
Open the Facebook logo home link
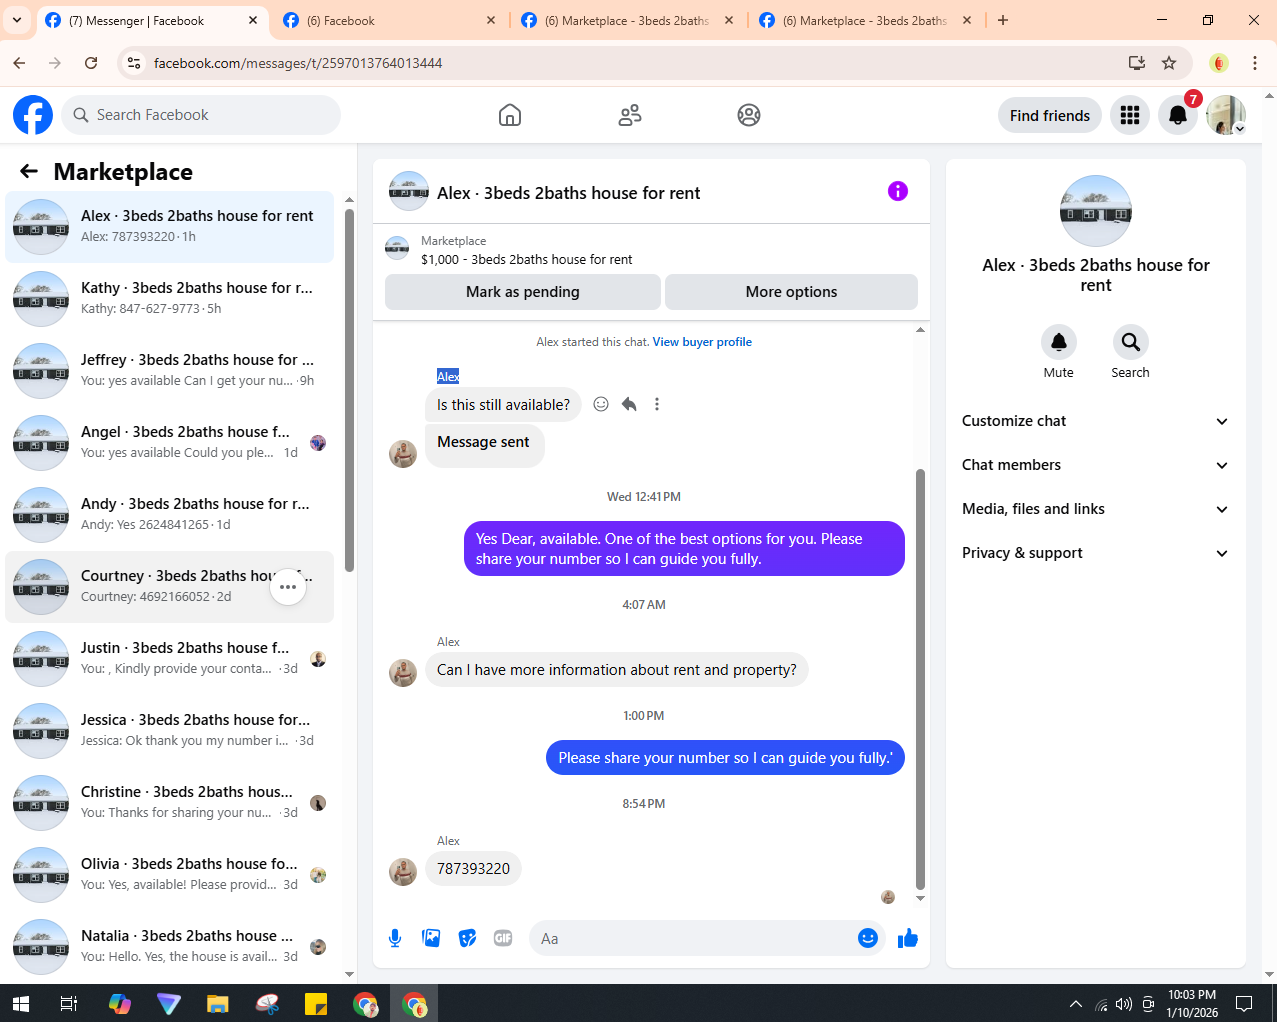click(33, 115)
